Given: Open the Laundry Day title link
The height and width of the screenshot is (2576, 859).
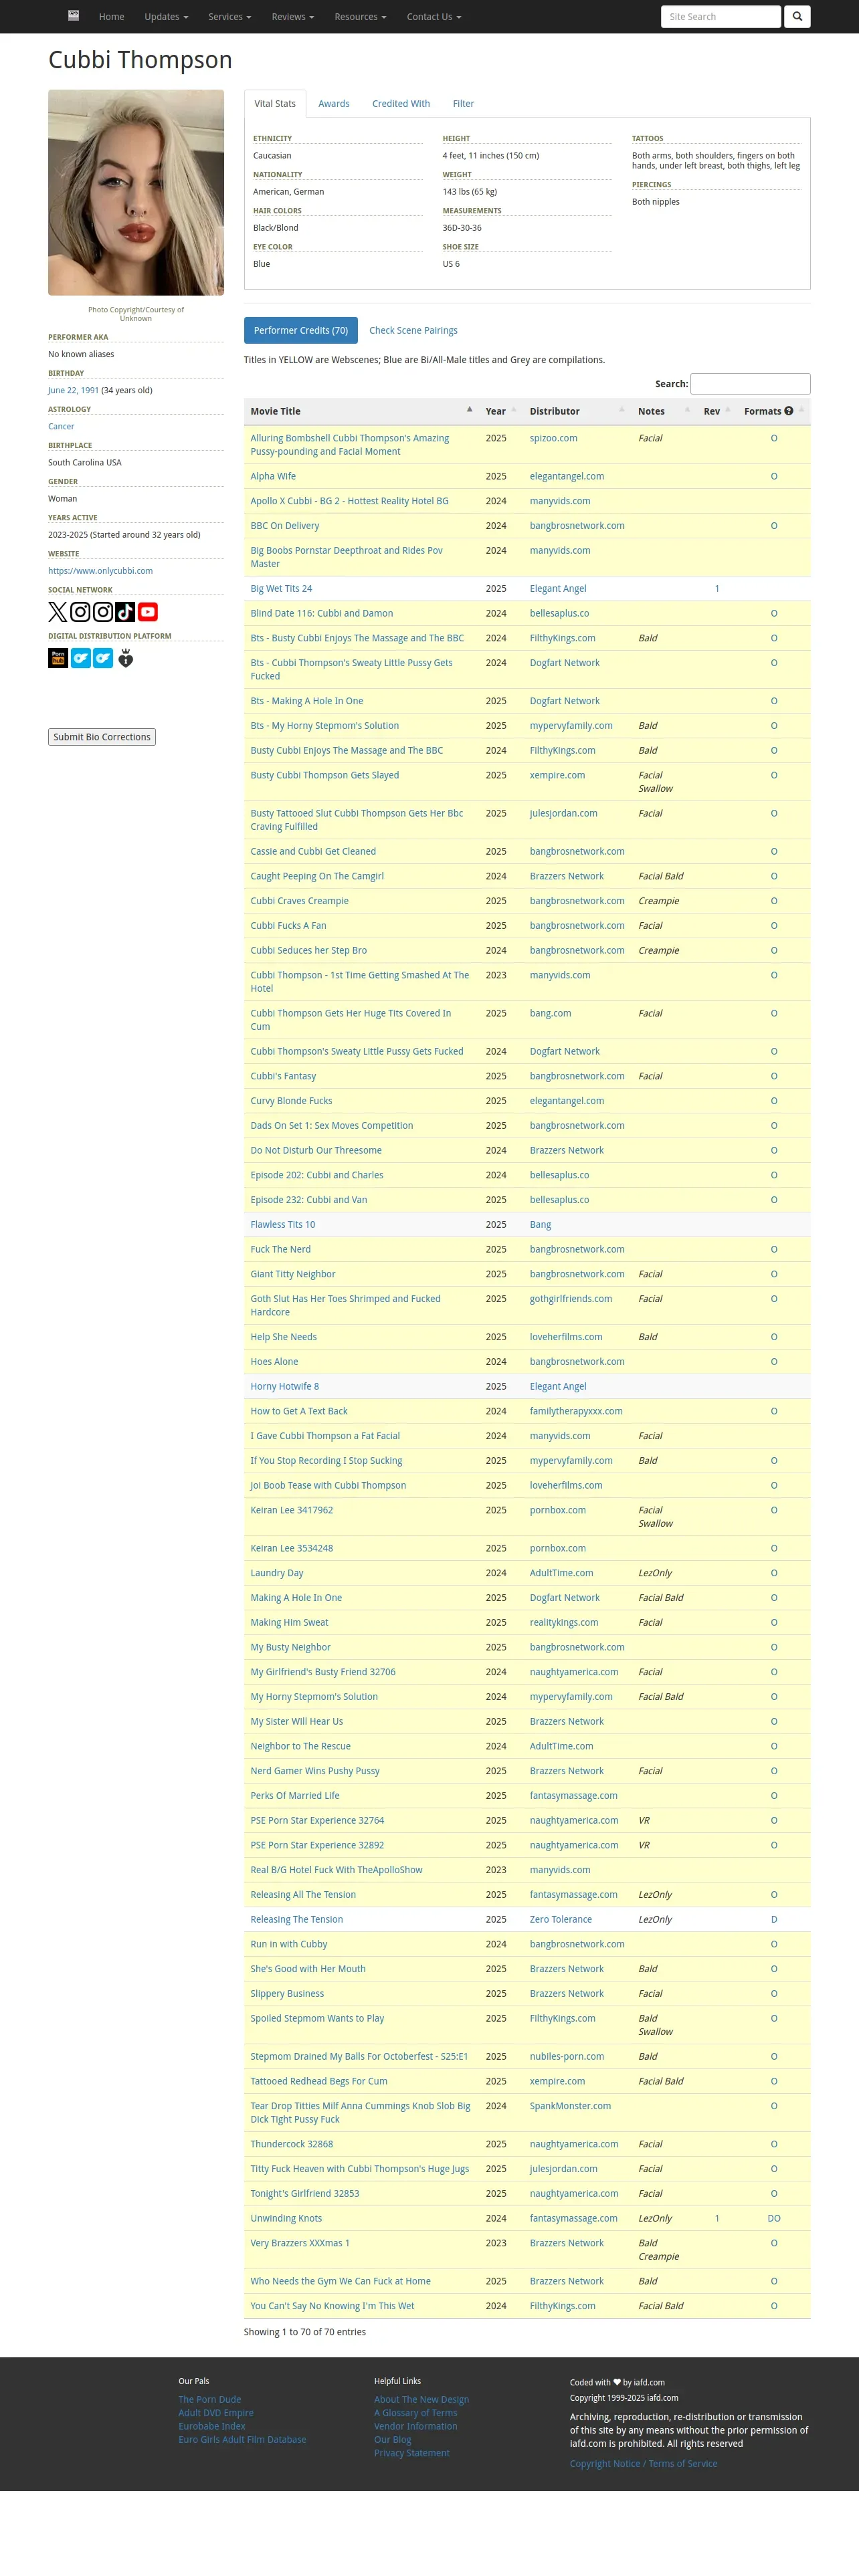Looking at the screenshot, I should (277, 1573).
